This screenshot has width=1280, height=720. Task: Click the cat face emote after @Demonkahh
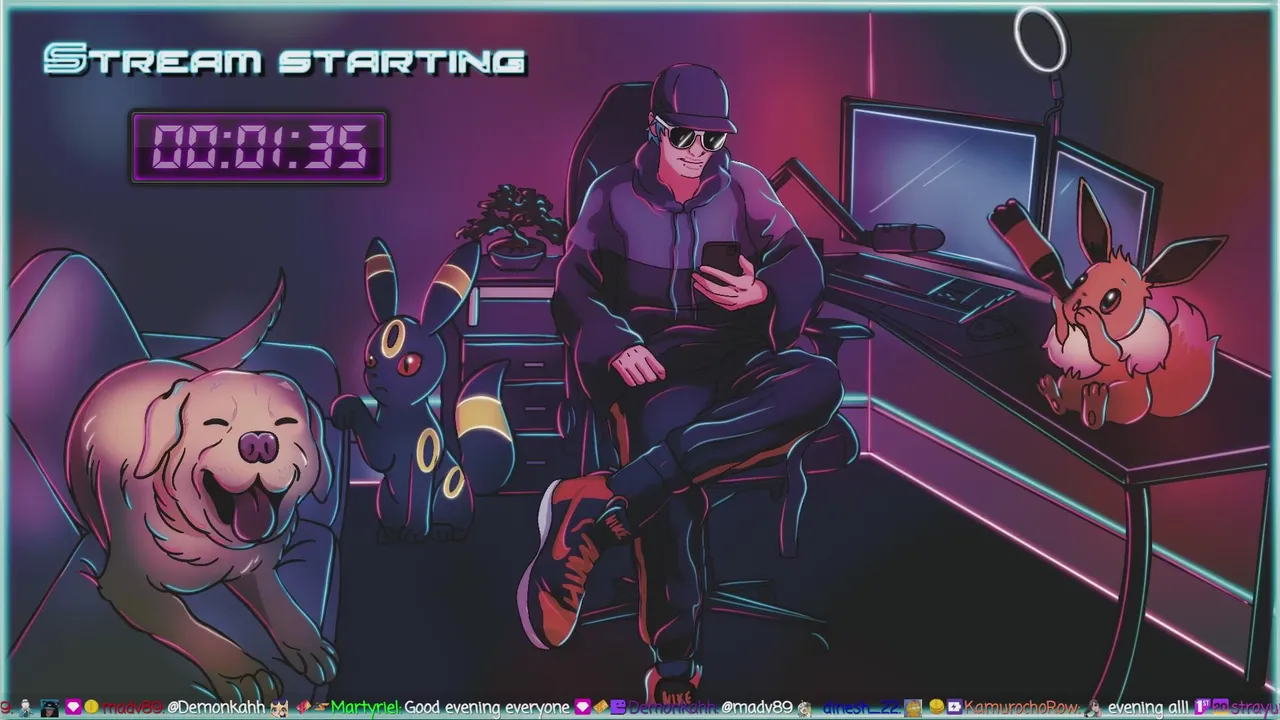(x=279, y=708)
